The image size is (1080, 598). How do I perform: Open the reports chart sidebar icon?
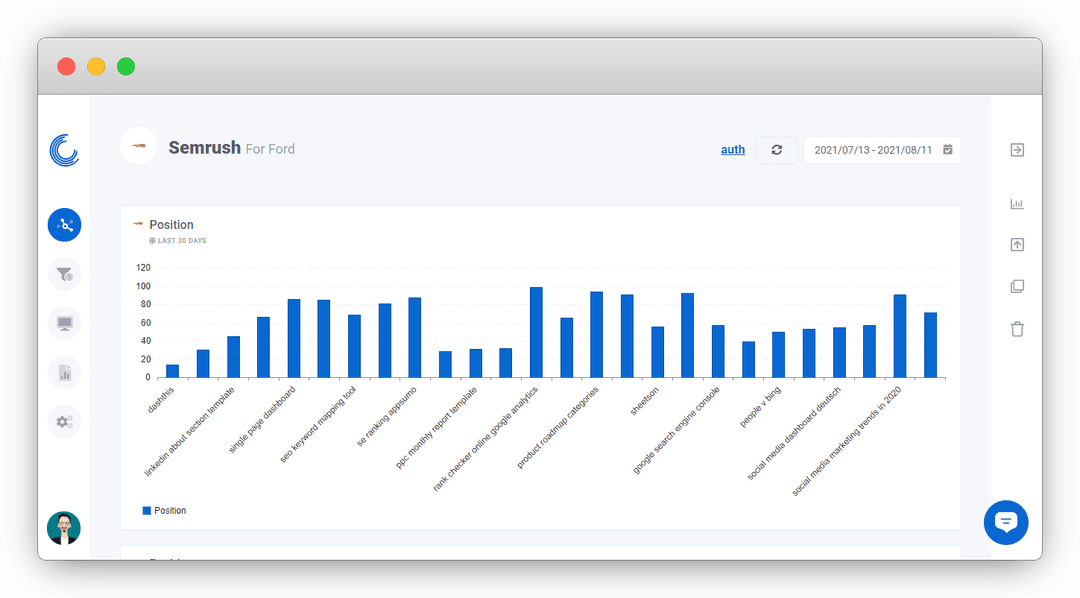coord(65,373)
